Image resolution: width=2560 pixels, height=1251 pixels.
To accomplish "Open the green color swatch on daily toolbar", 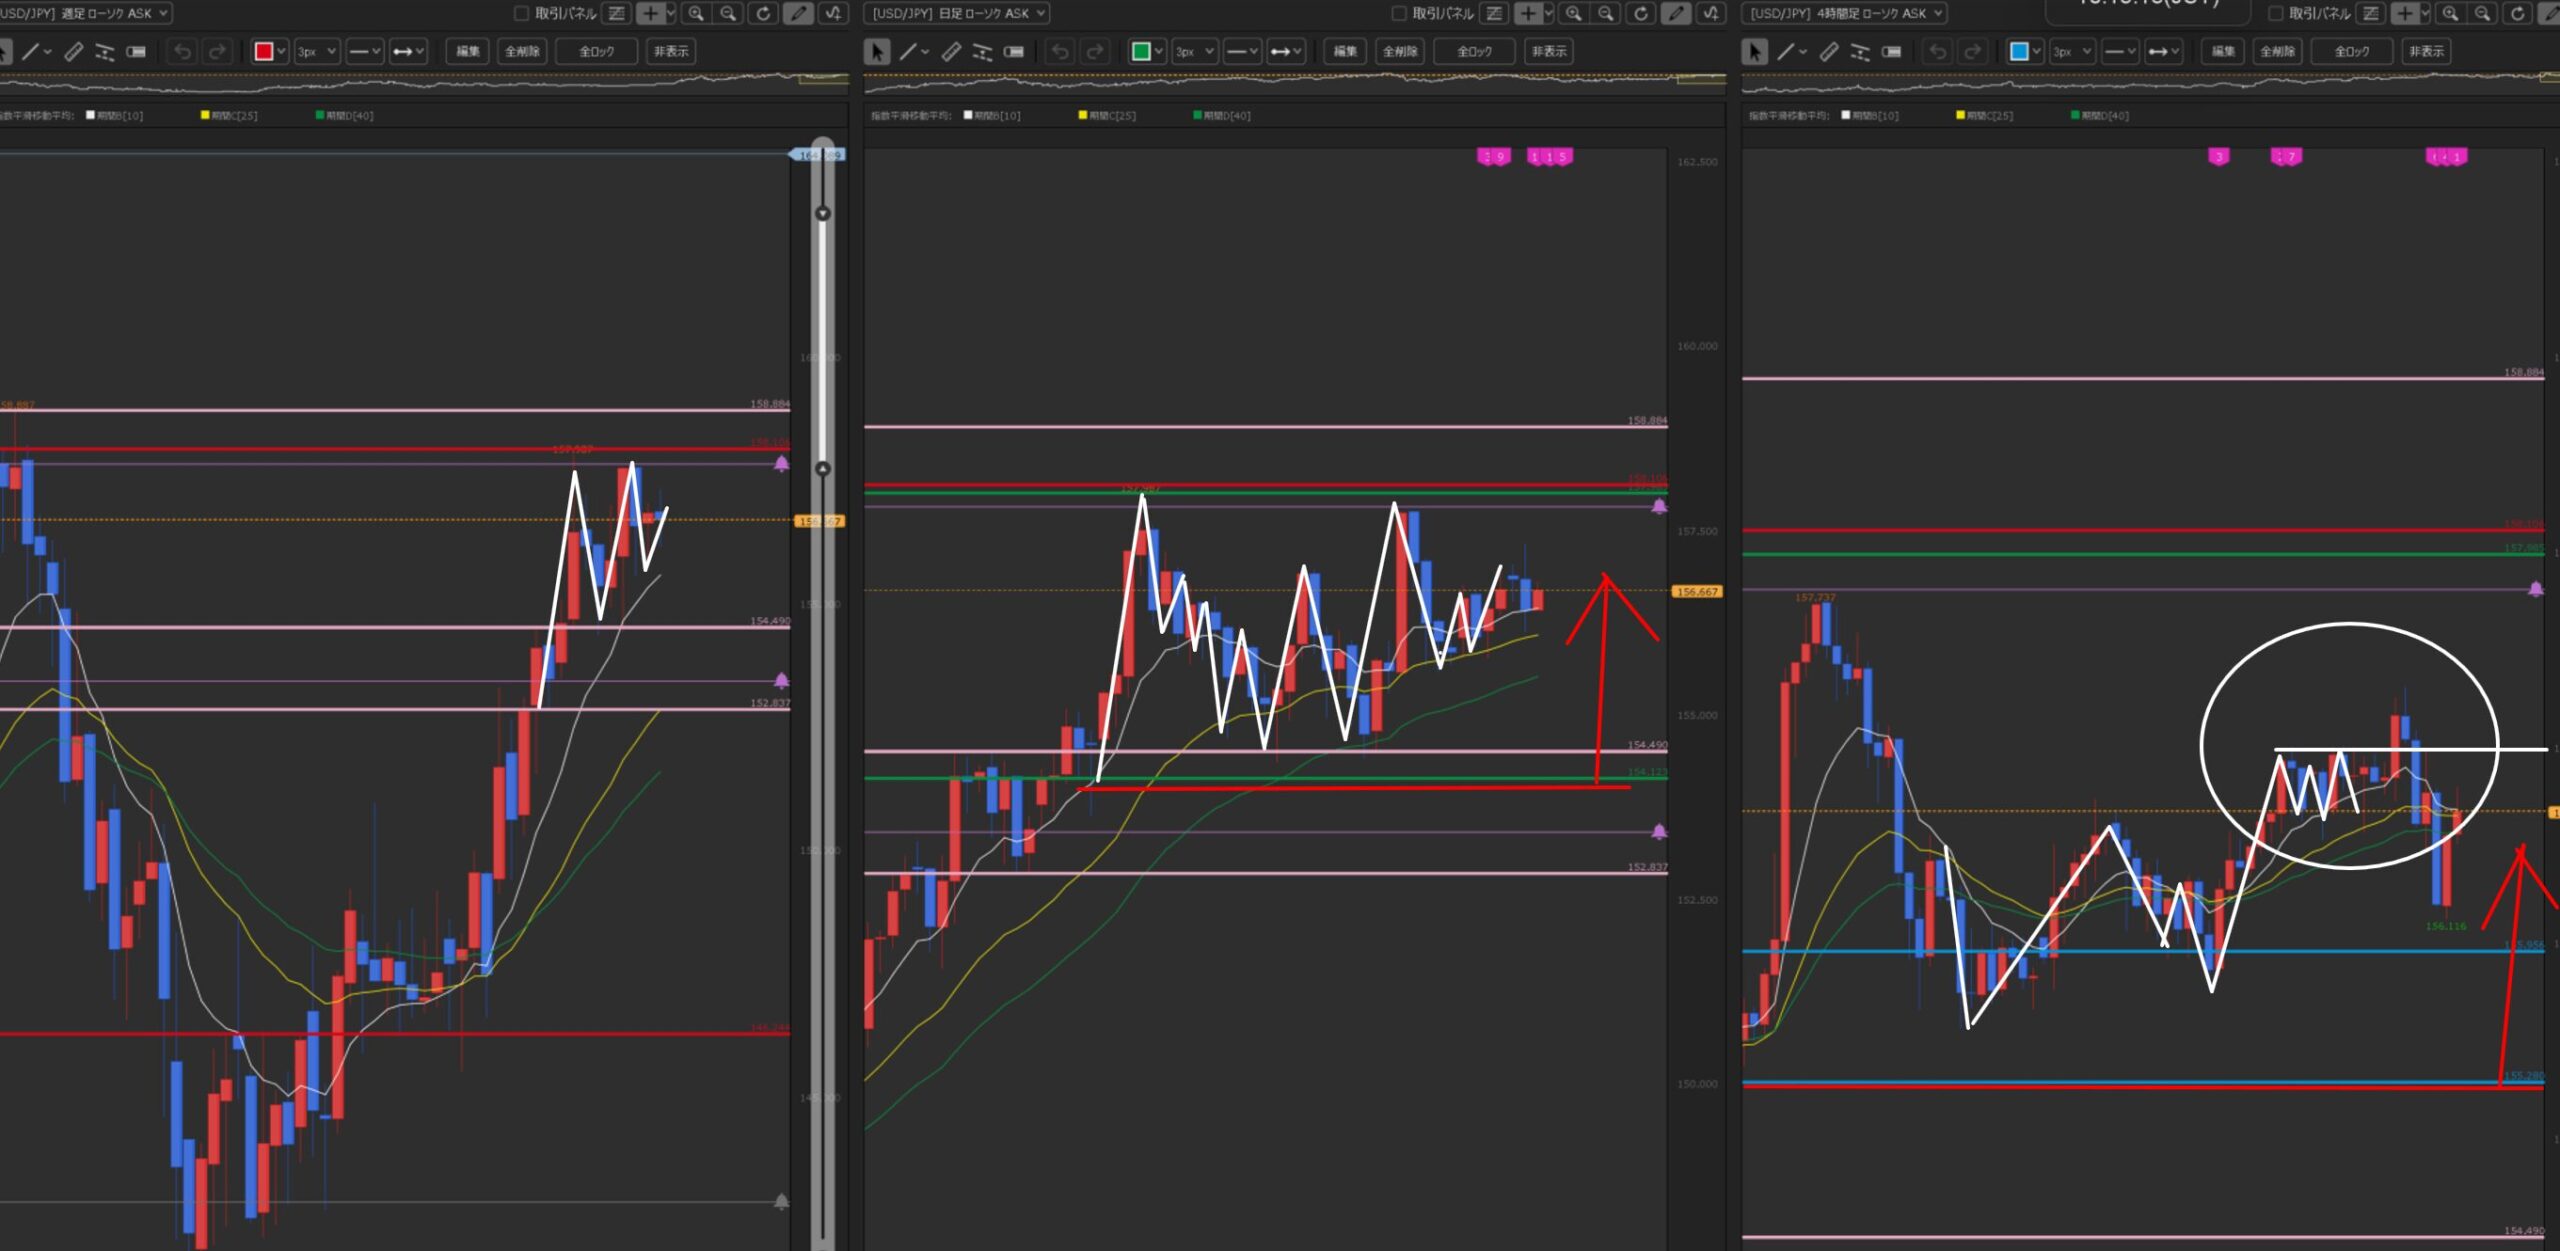I will click(1141, 51).
